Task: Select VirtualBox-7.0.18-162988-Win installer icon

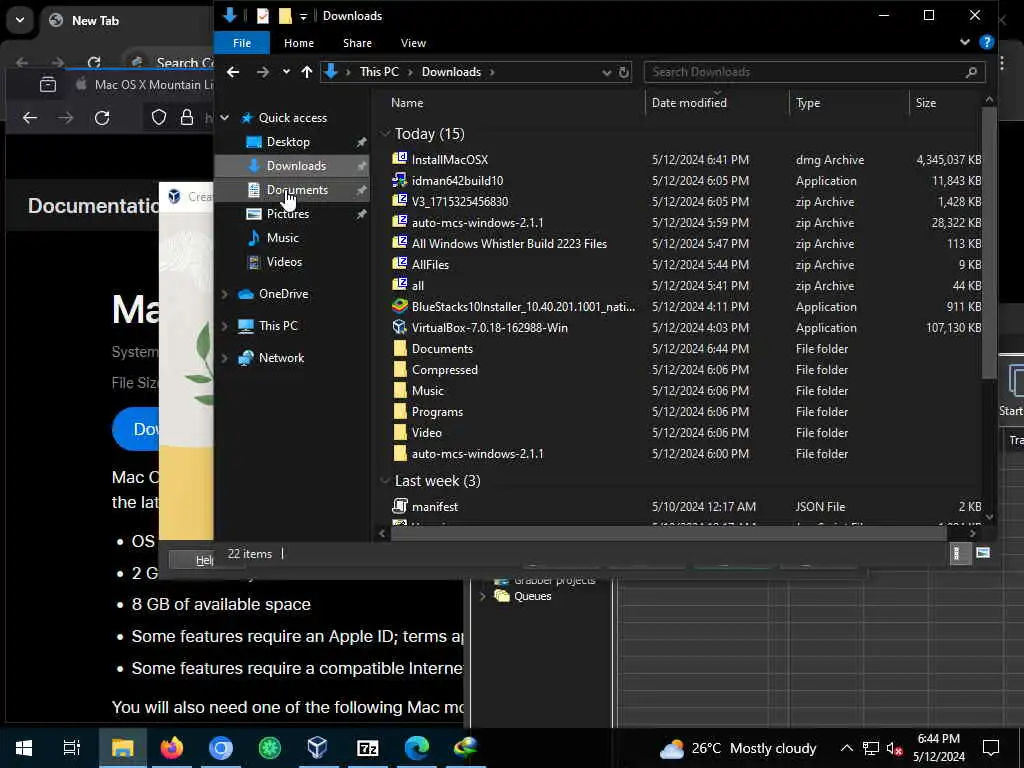Action: [399, 327]
